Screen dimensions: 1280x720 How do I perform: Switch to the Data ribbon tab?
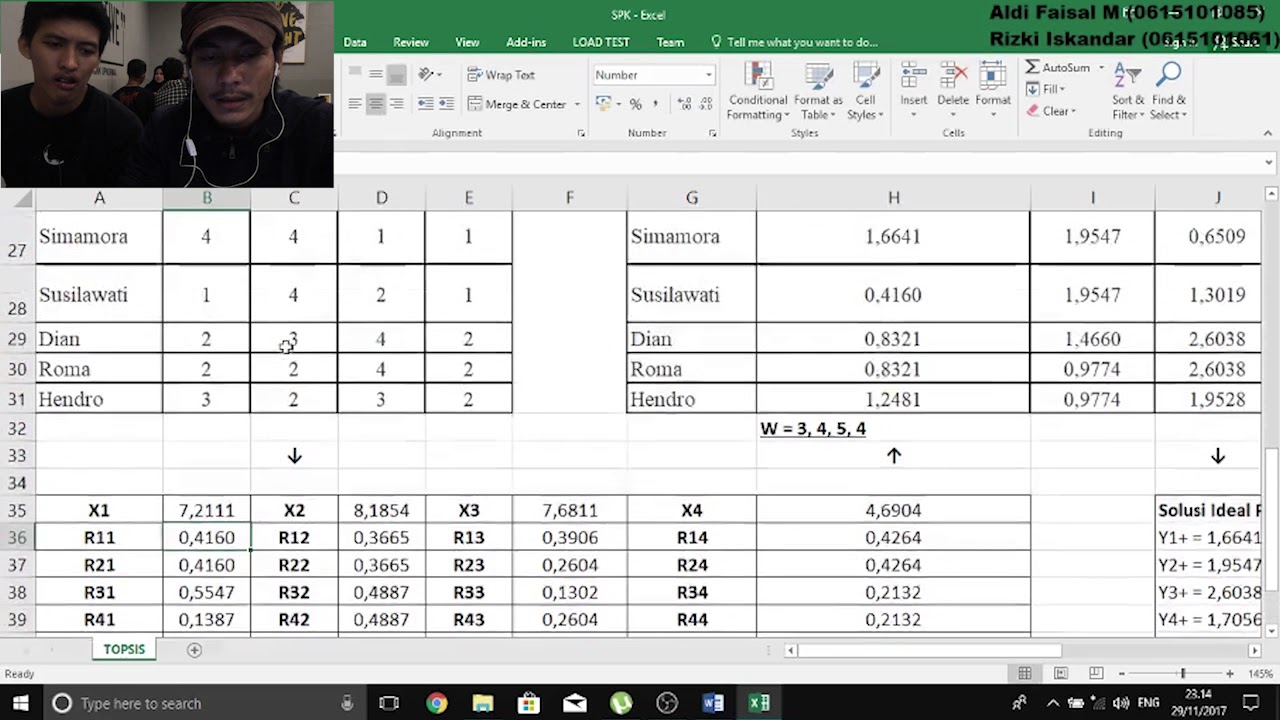[355, 42]
